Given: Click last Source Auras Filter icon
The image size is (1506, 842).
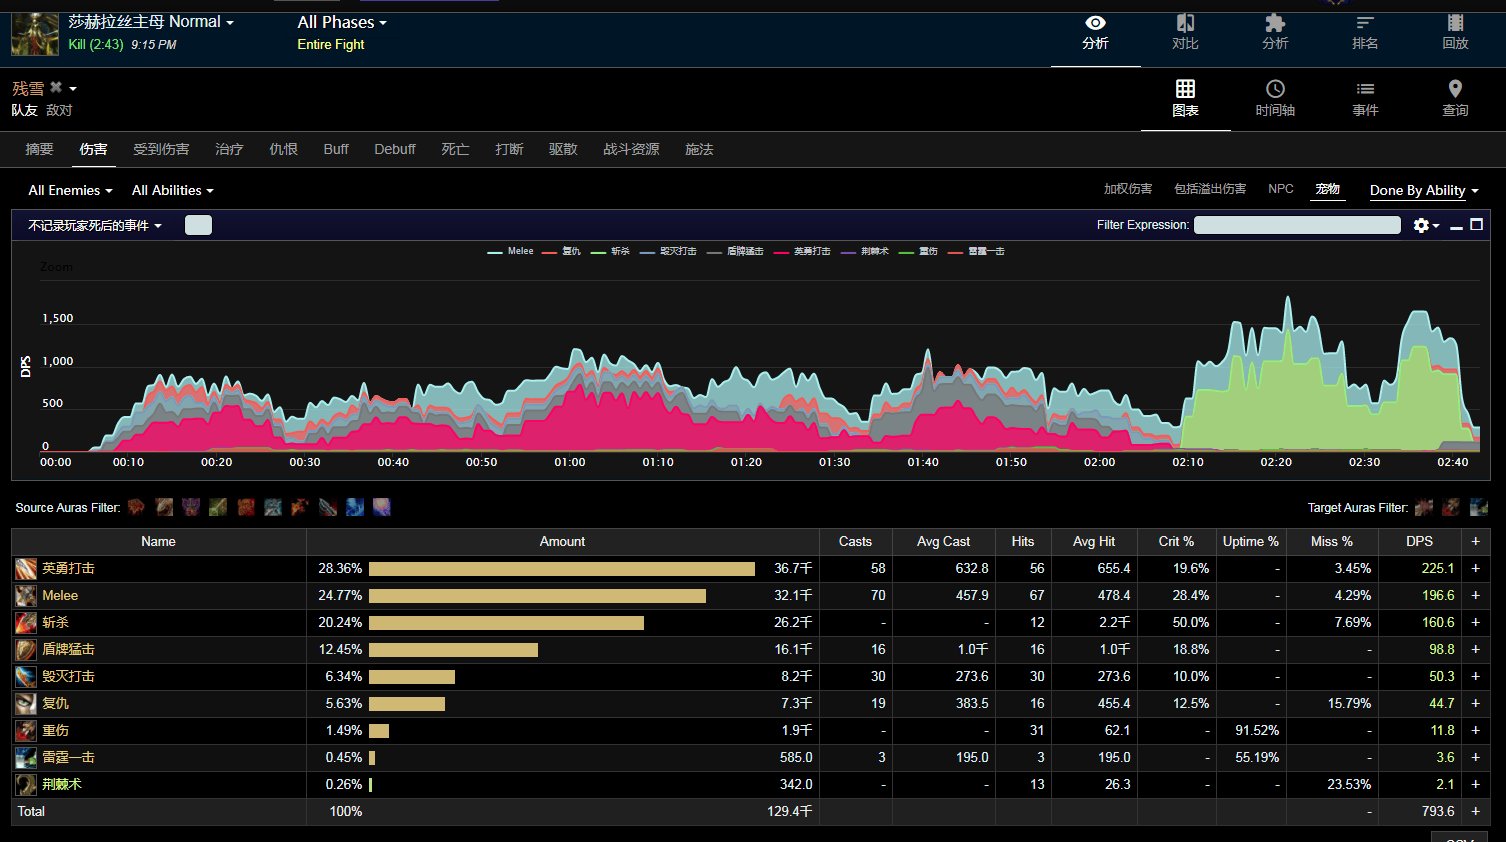Looking at the screenshot, I should pyautogui.click(x=382, y=507).
